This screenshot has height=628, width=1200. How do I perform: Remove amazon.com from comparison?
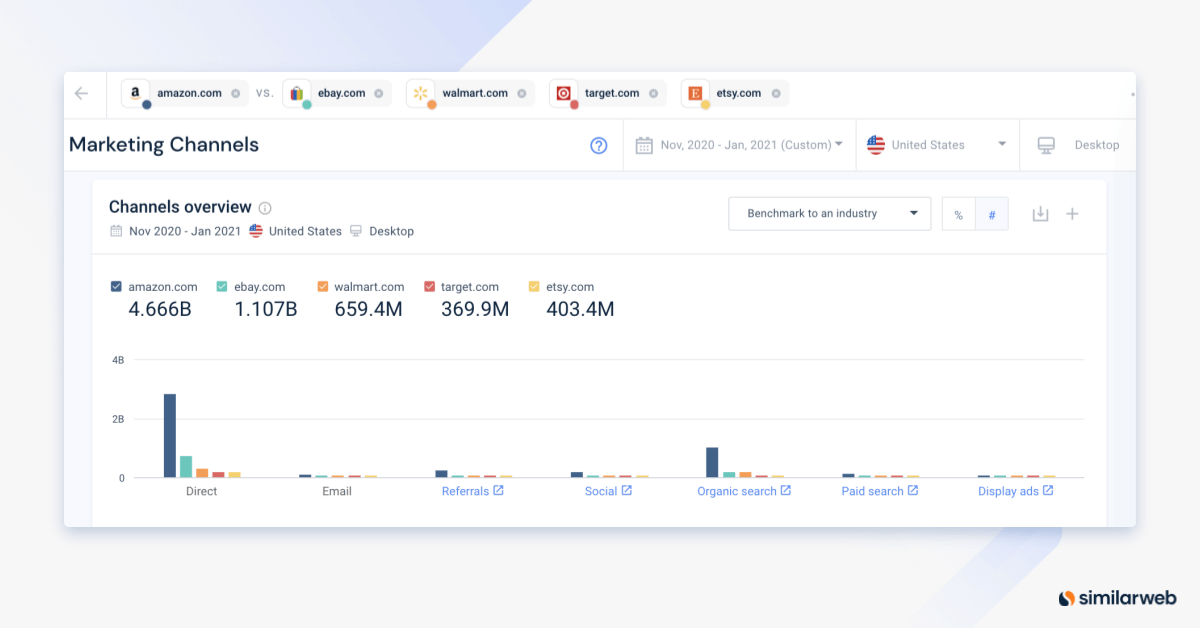pyautogui.click(x=235, y=93)
